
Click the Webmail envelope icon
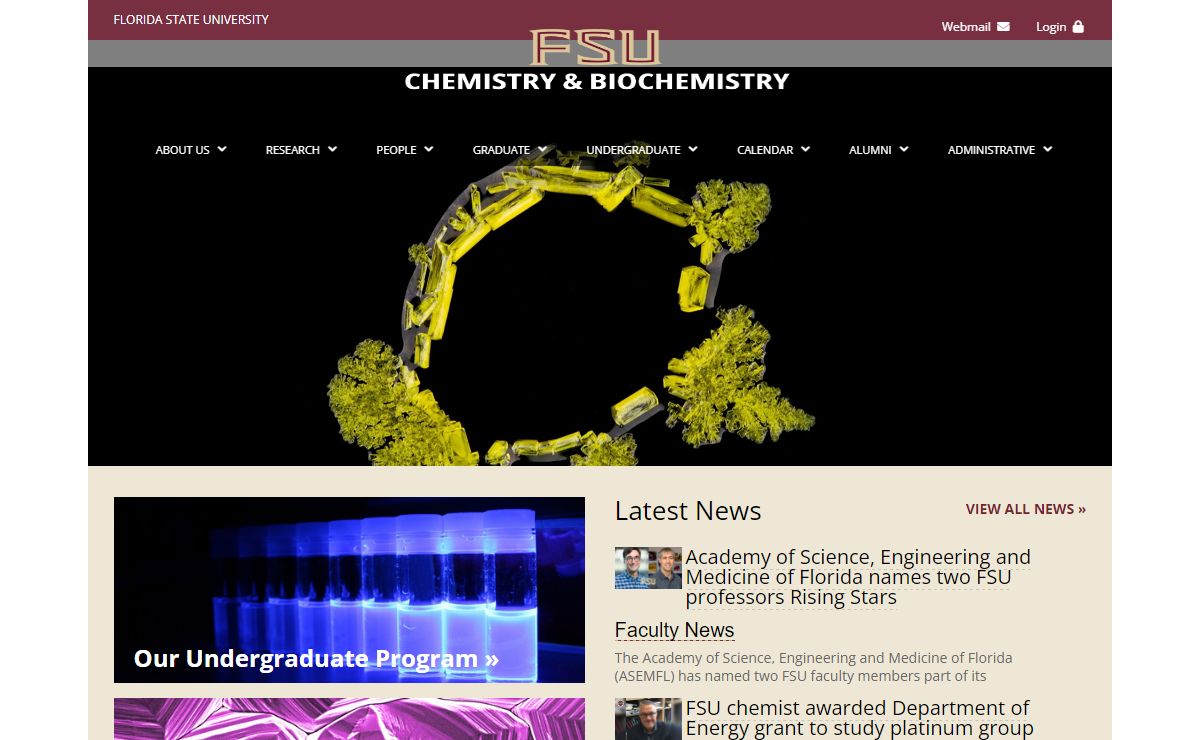(x=1003, y=27)
